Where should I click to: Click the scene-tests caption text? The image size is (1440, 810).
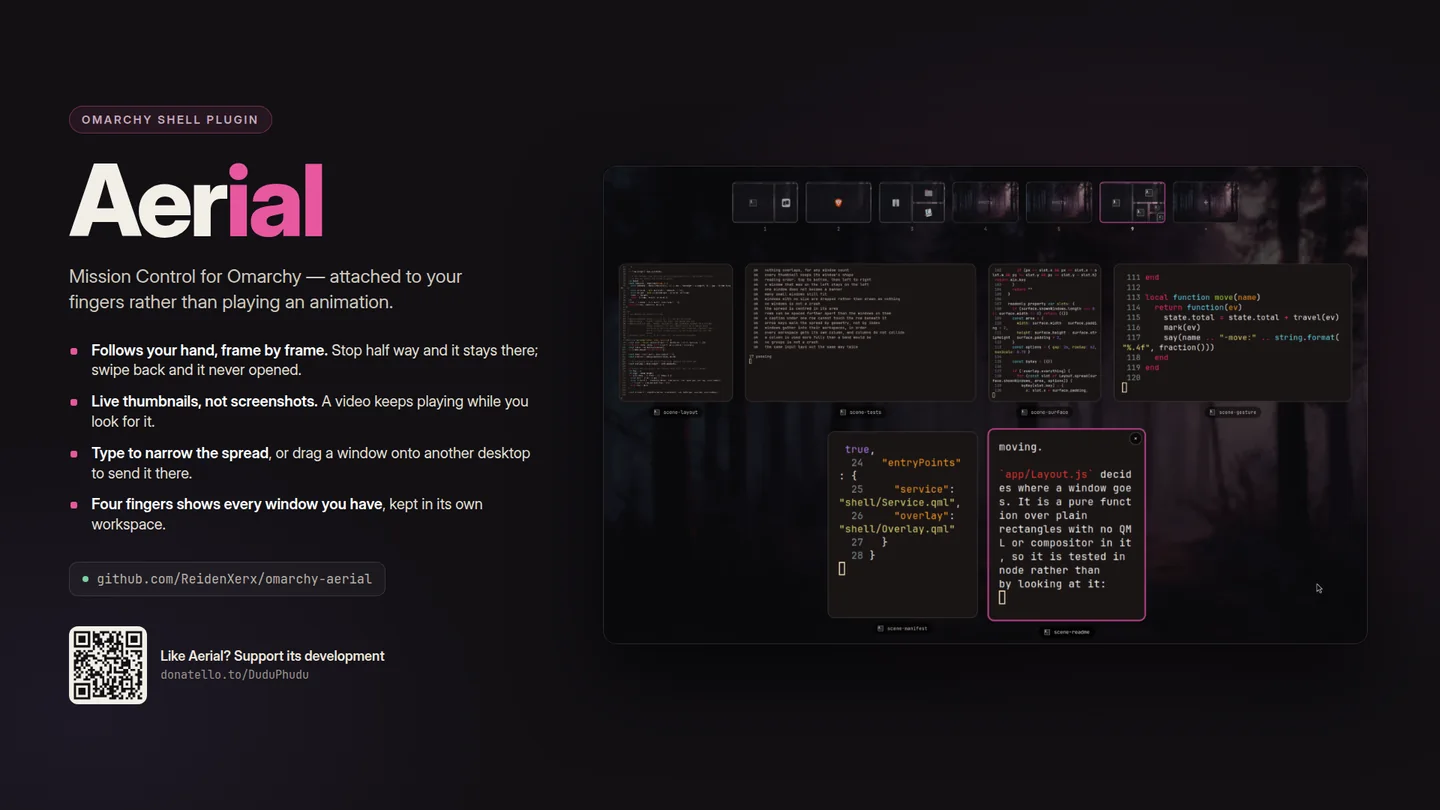click(x=865, y=412)
